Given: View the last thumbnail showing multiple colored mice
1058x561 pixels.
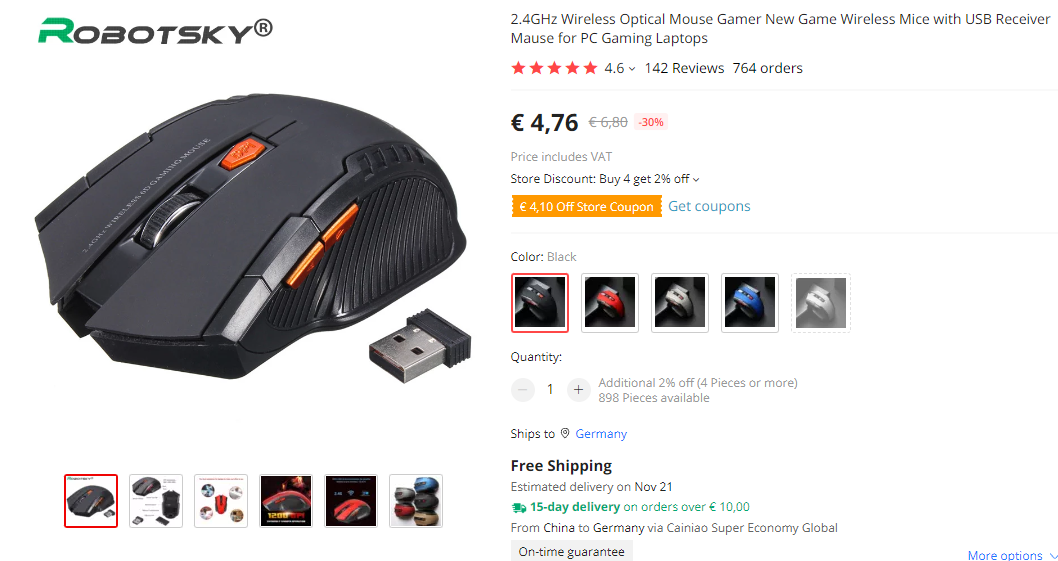Looking at the screenshot, I should [416, 501].
